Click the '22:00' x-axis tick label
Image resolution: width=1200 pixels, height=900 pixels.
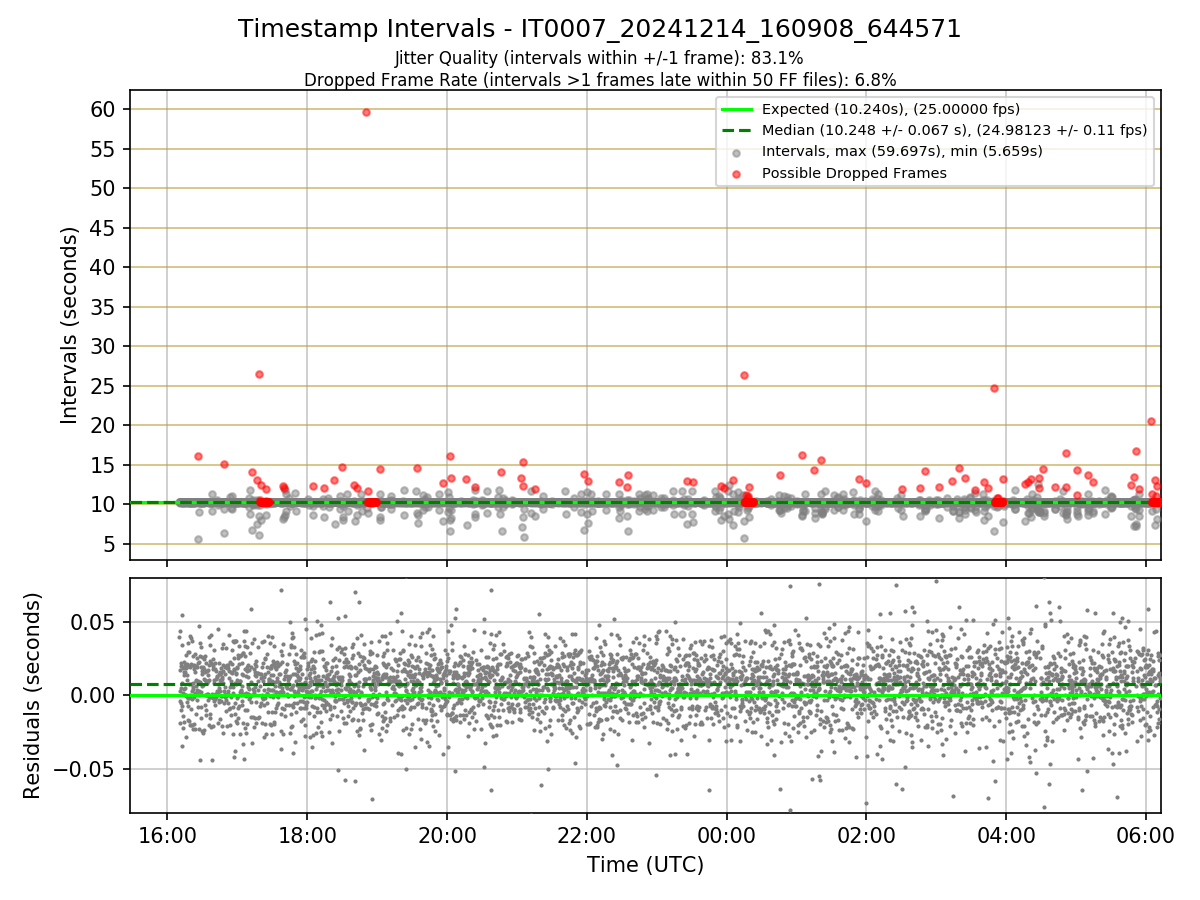click(x=587, y=835)
